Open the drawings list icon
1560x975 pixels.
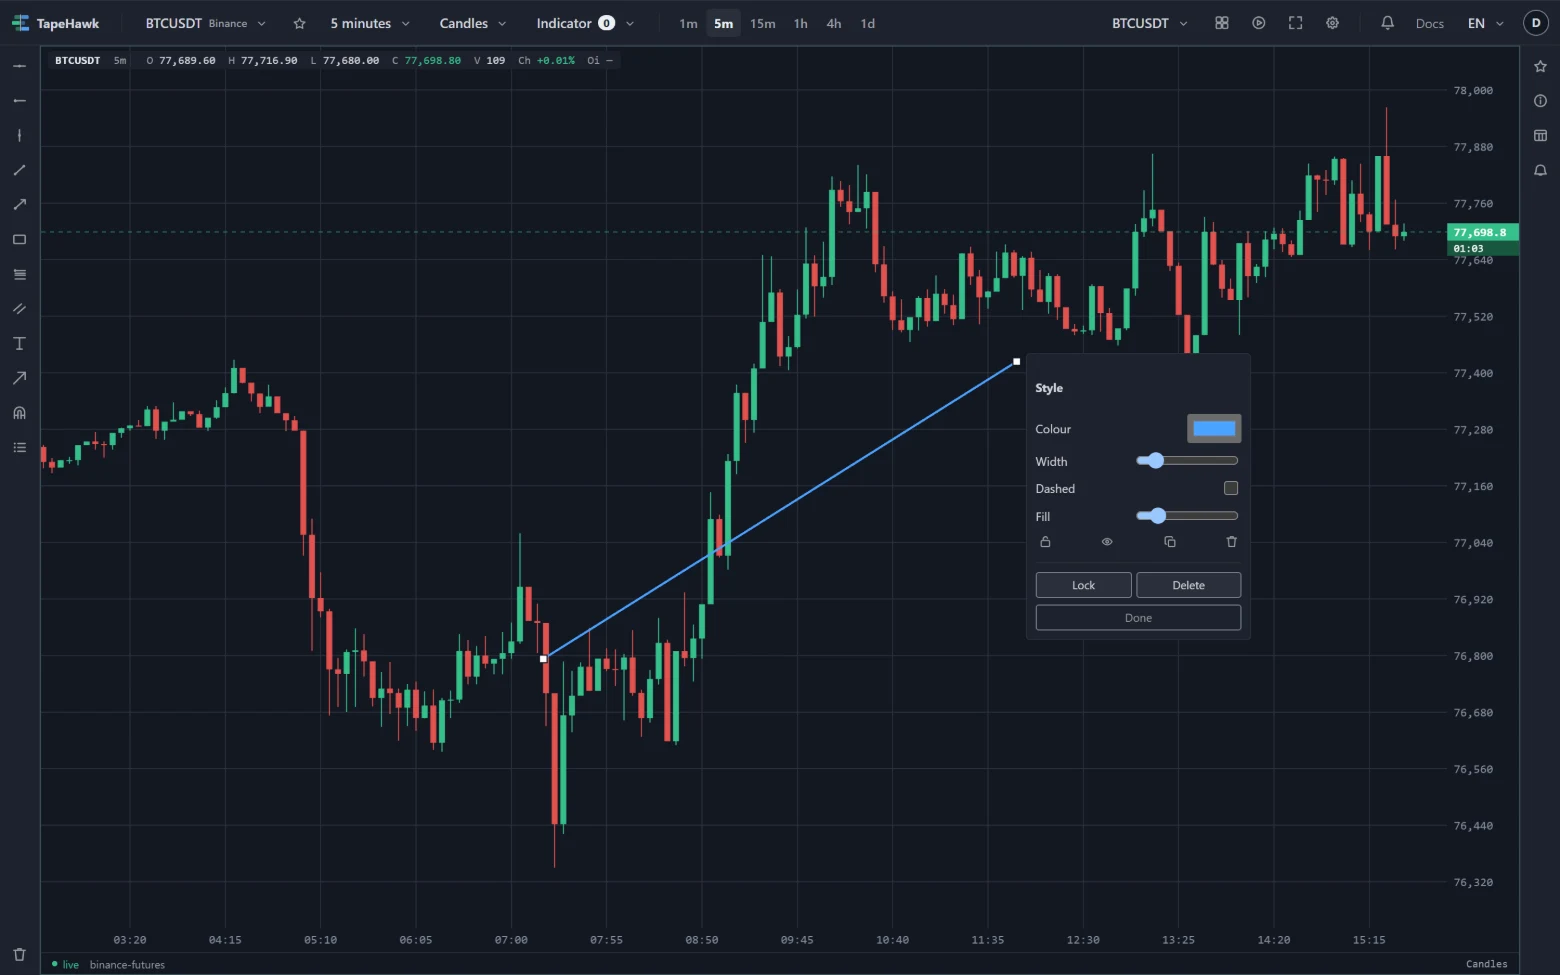(19, 447)
